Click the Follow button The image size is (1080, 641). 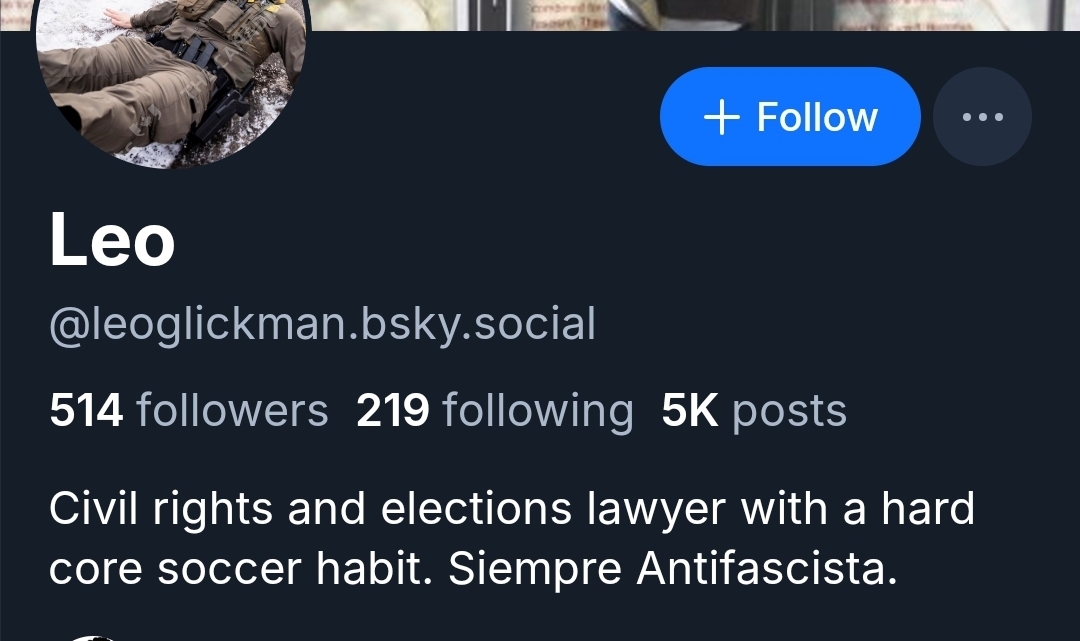tap(789, 117)
